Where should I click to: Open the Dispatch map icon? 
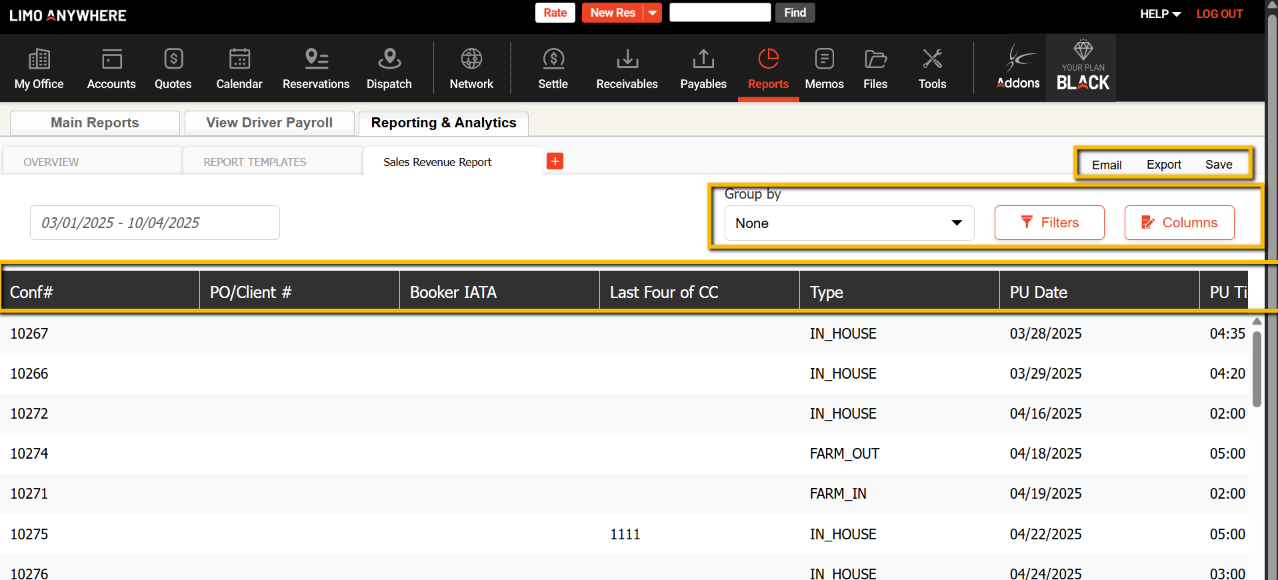[389, 68]
